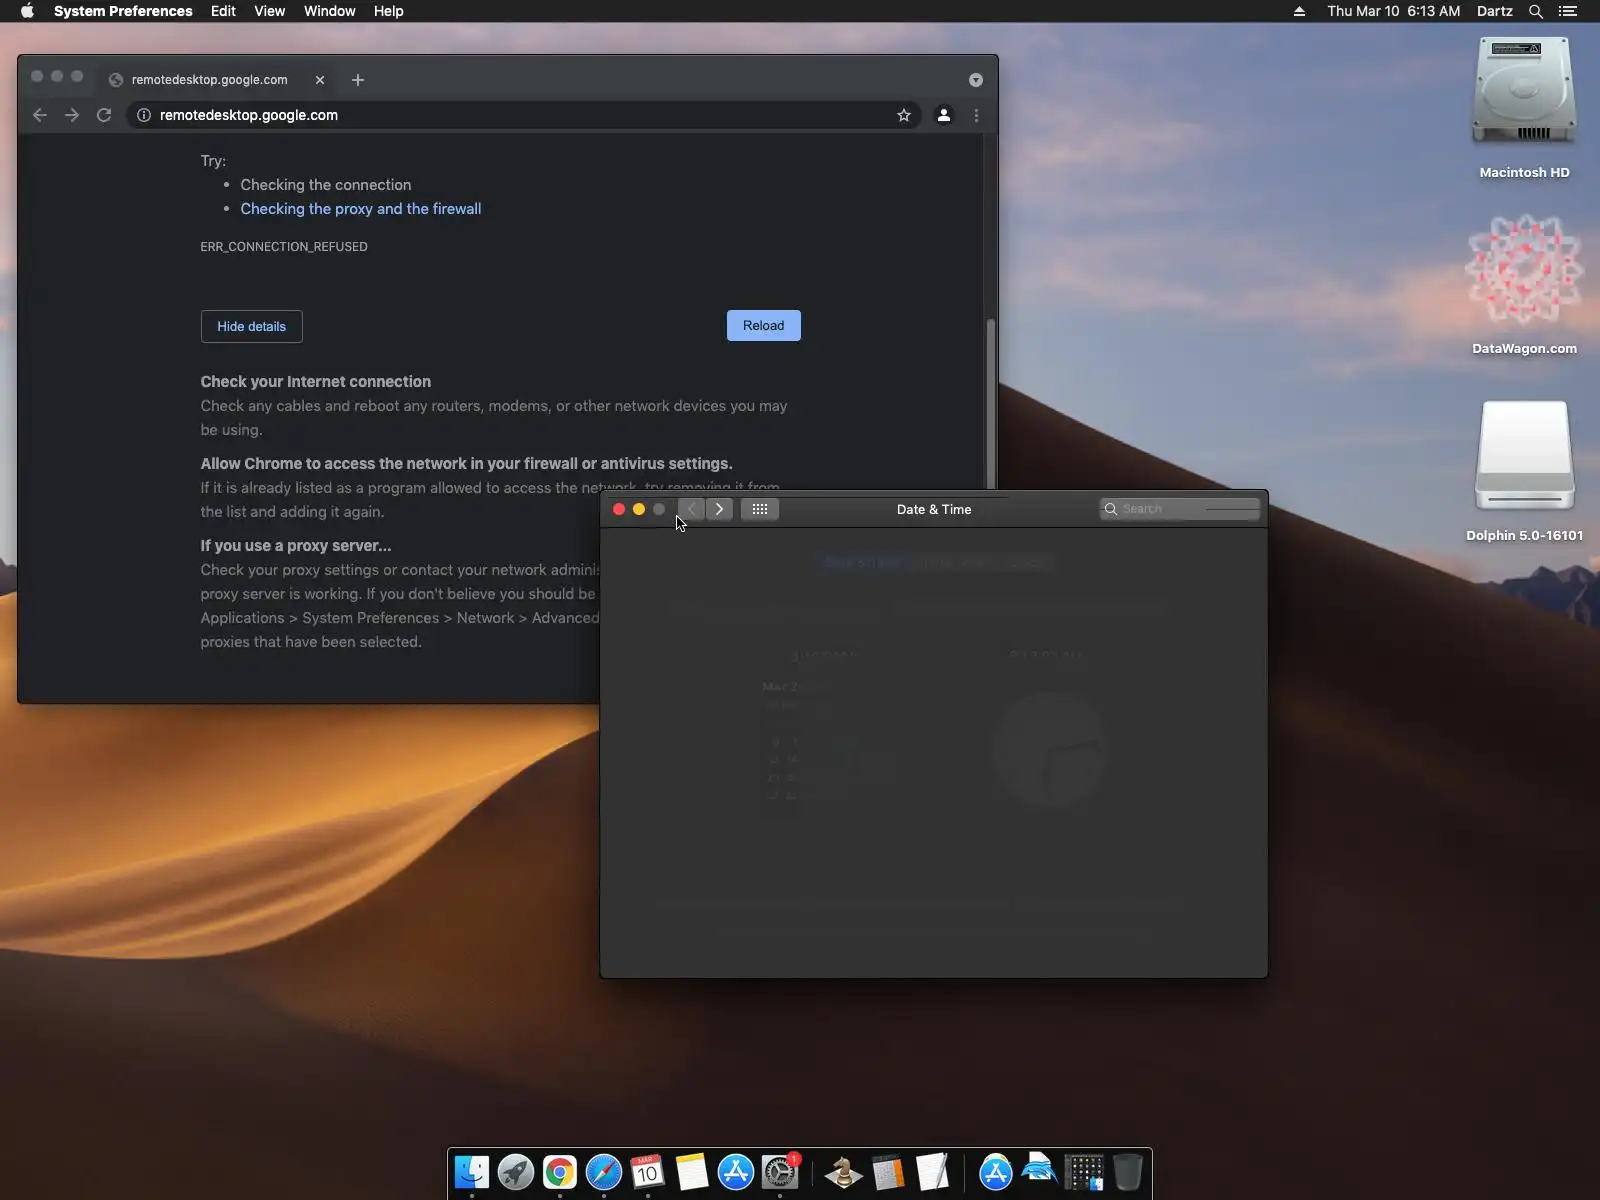Close the Date & Time window
Viewport: 1600px width, 1200px height.
(619, 509)
